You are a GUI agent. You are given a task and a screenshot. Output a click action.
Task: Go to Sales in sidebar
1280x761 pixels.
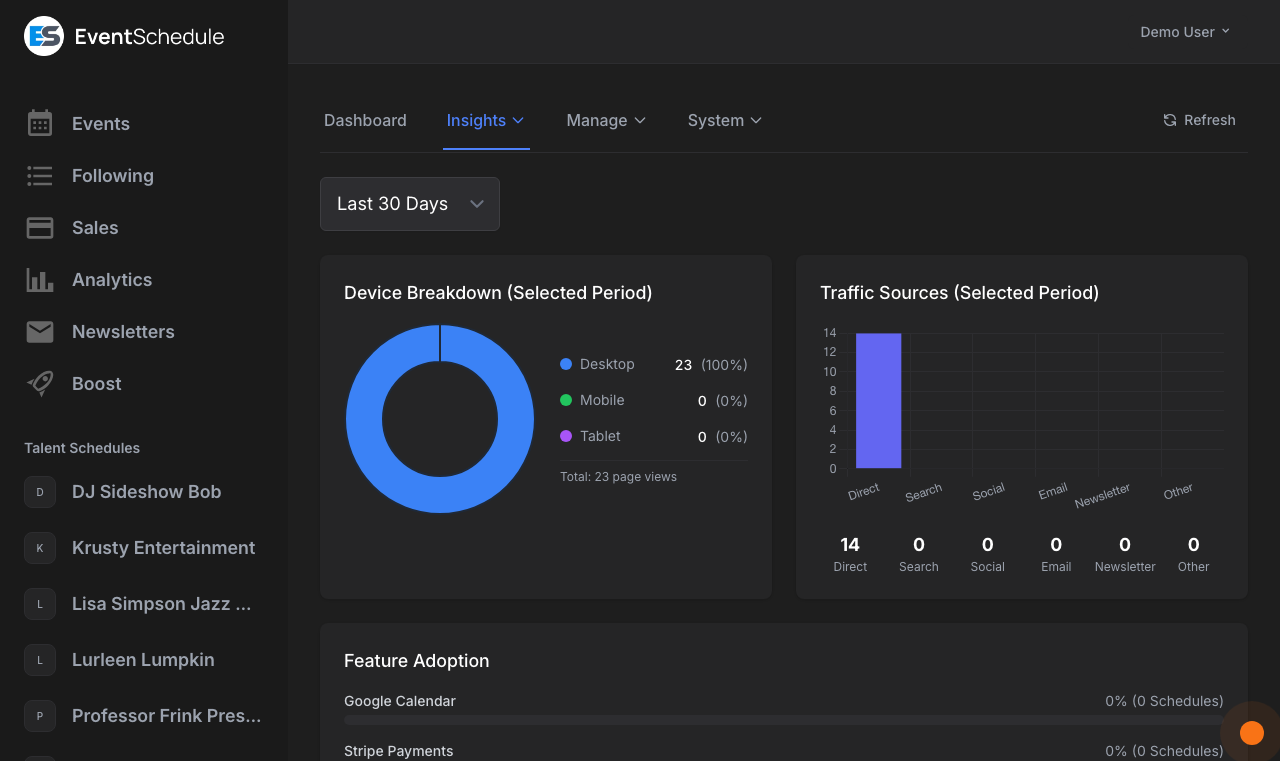tap(95, 228)
